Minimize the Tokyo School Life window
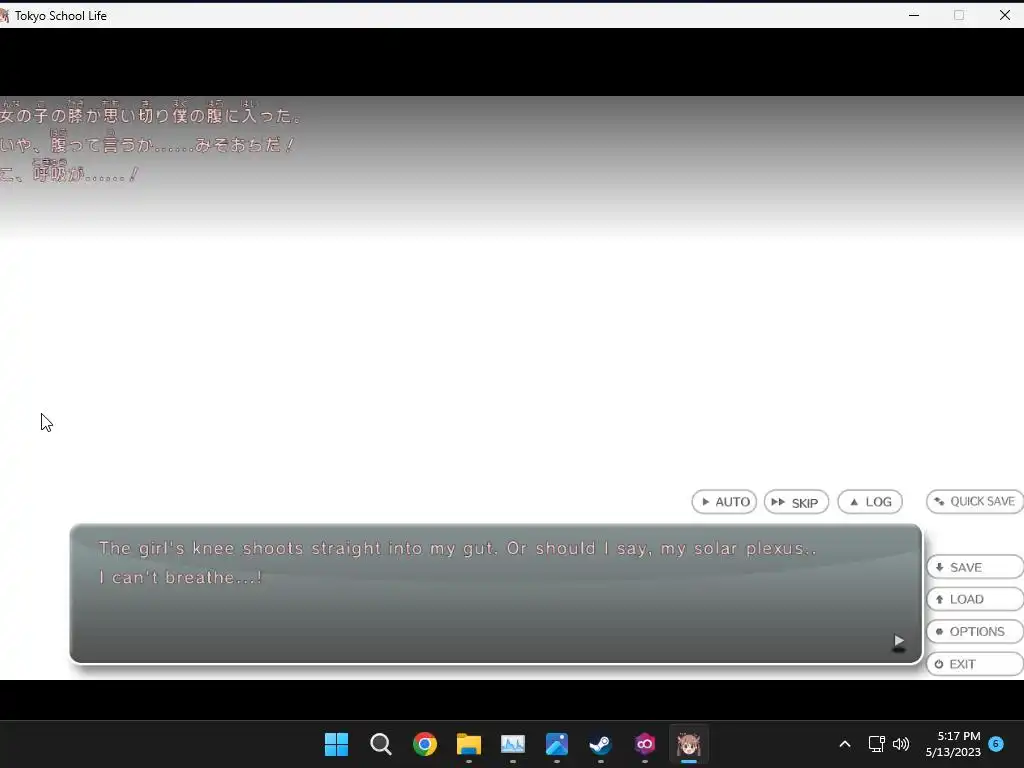This screenshot has height=768, width=1024. (x=914, y=15)
